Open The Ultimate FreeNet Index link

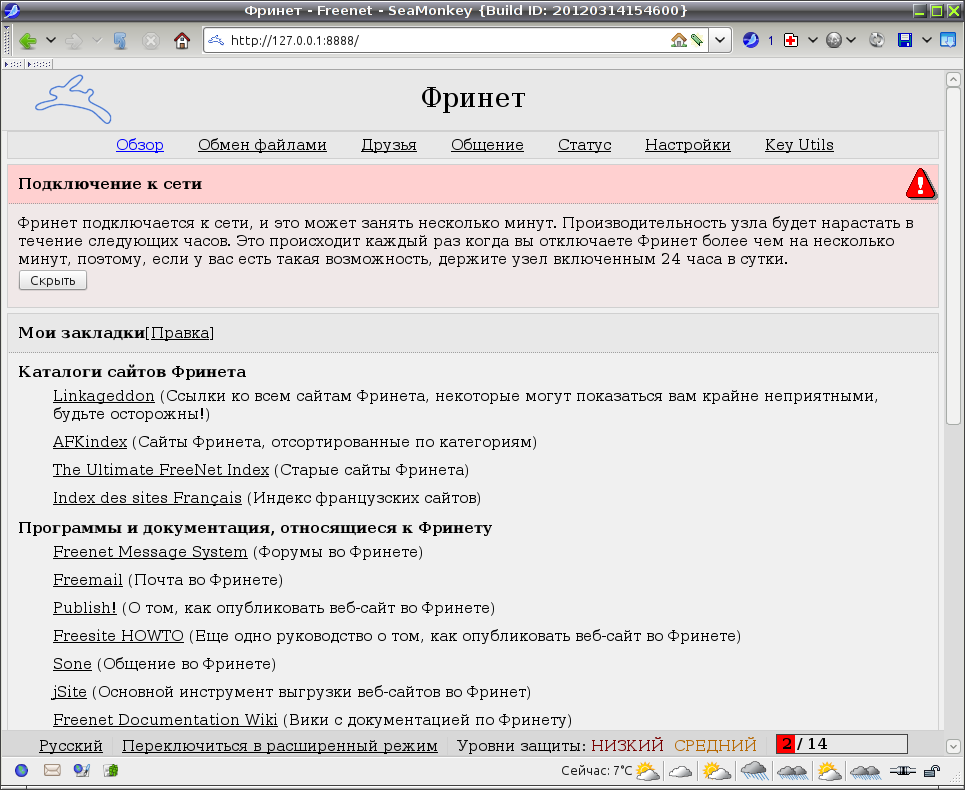[x=161, y=469]
